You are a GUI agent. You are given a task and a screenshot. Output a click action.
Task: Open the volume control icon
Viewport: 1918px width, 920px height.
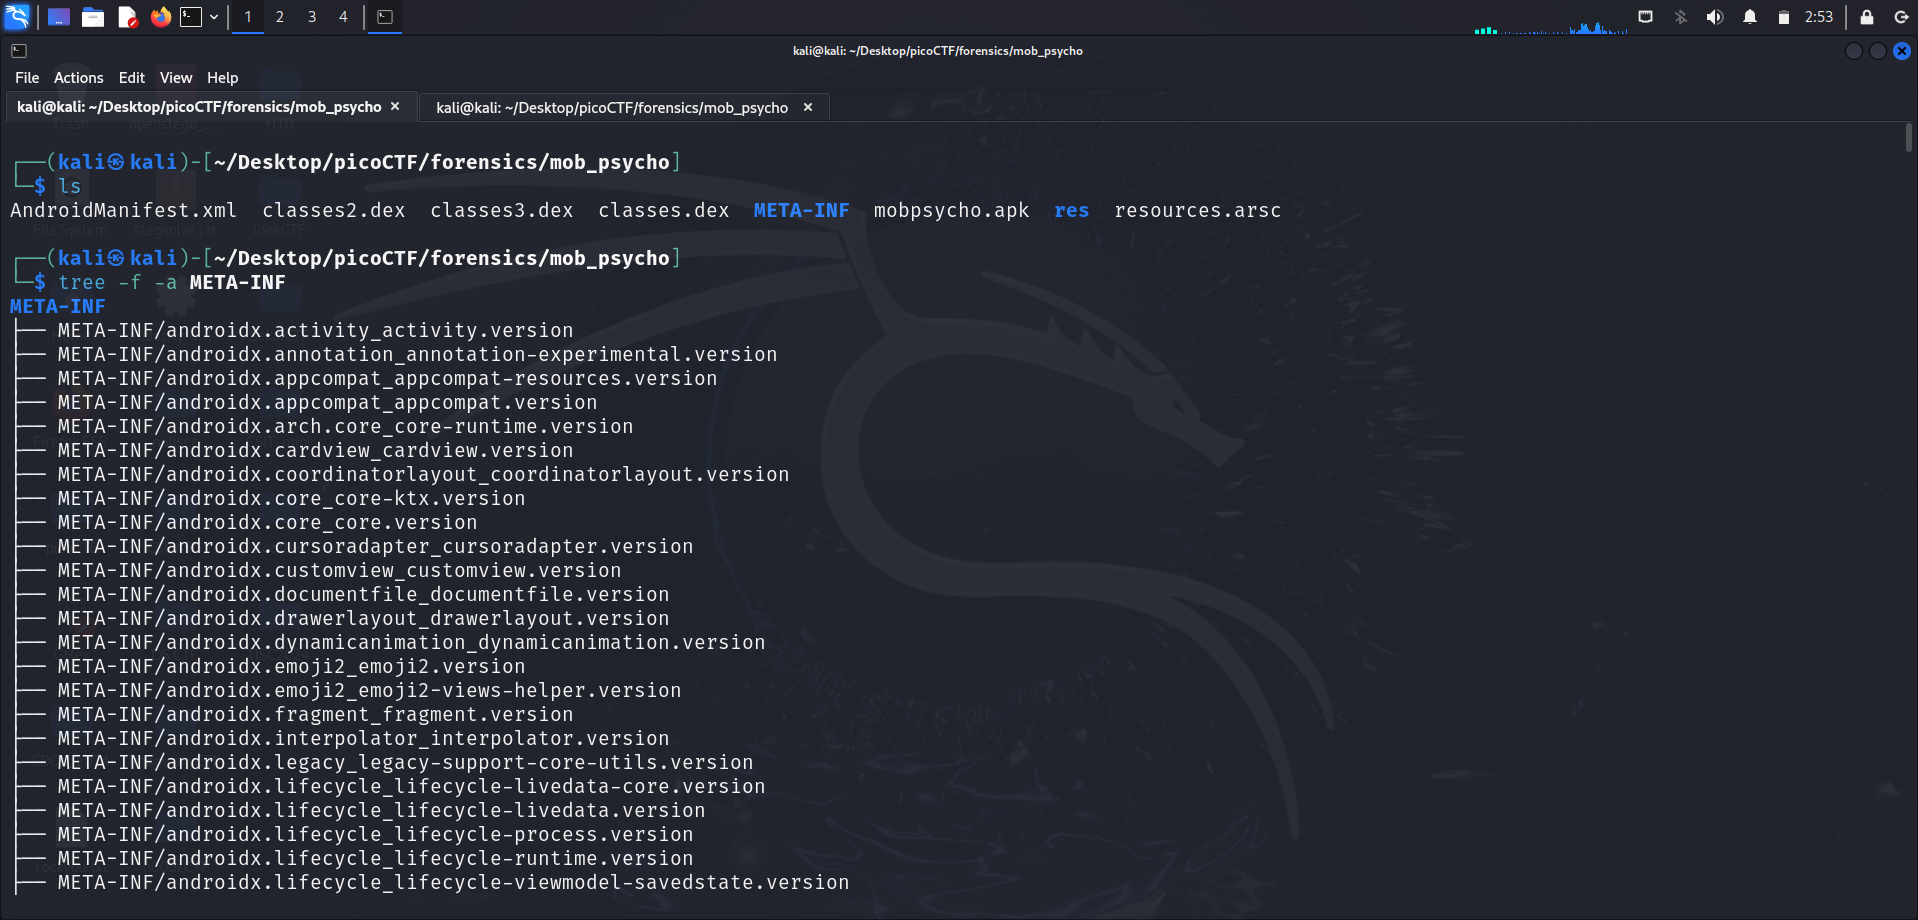1714,17
